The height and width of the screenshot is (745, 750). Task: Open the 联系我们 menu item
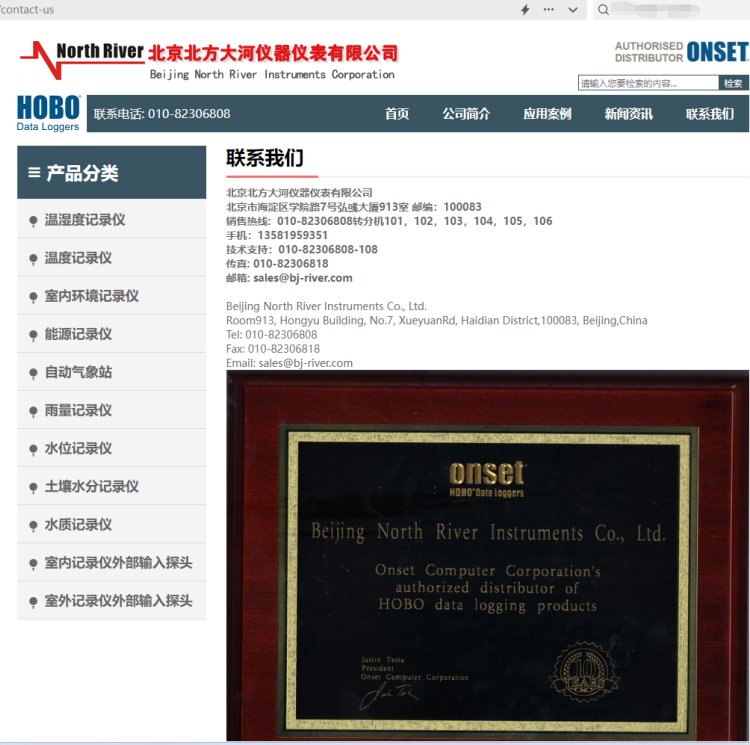click(710, 114)
